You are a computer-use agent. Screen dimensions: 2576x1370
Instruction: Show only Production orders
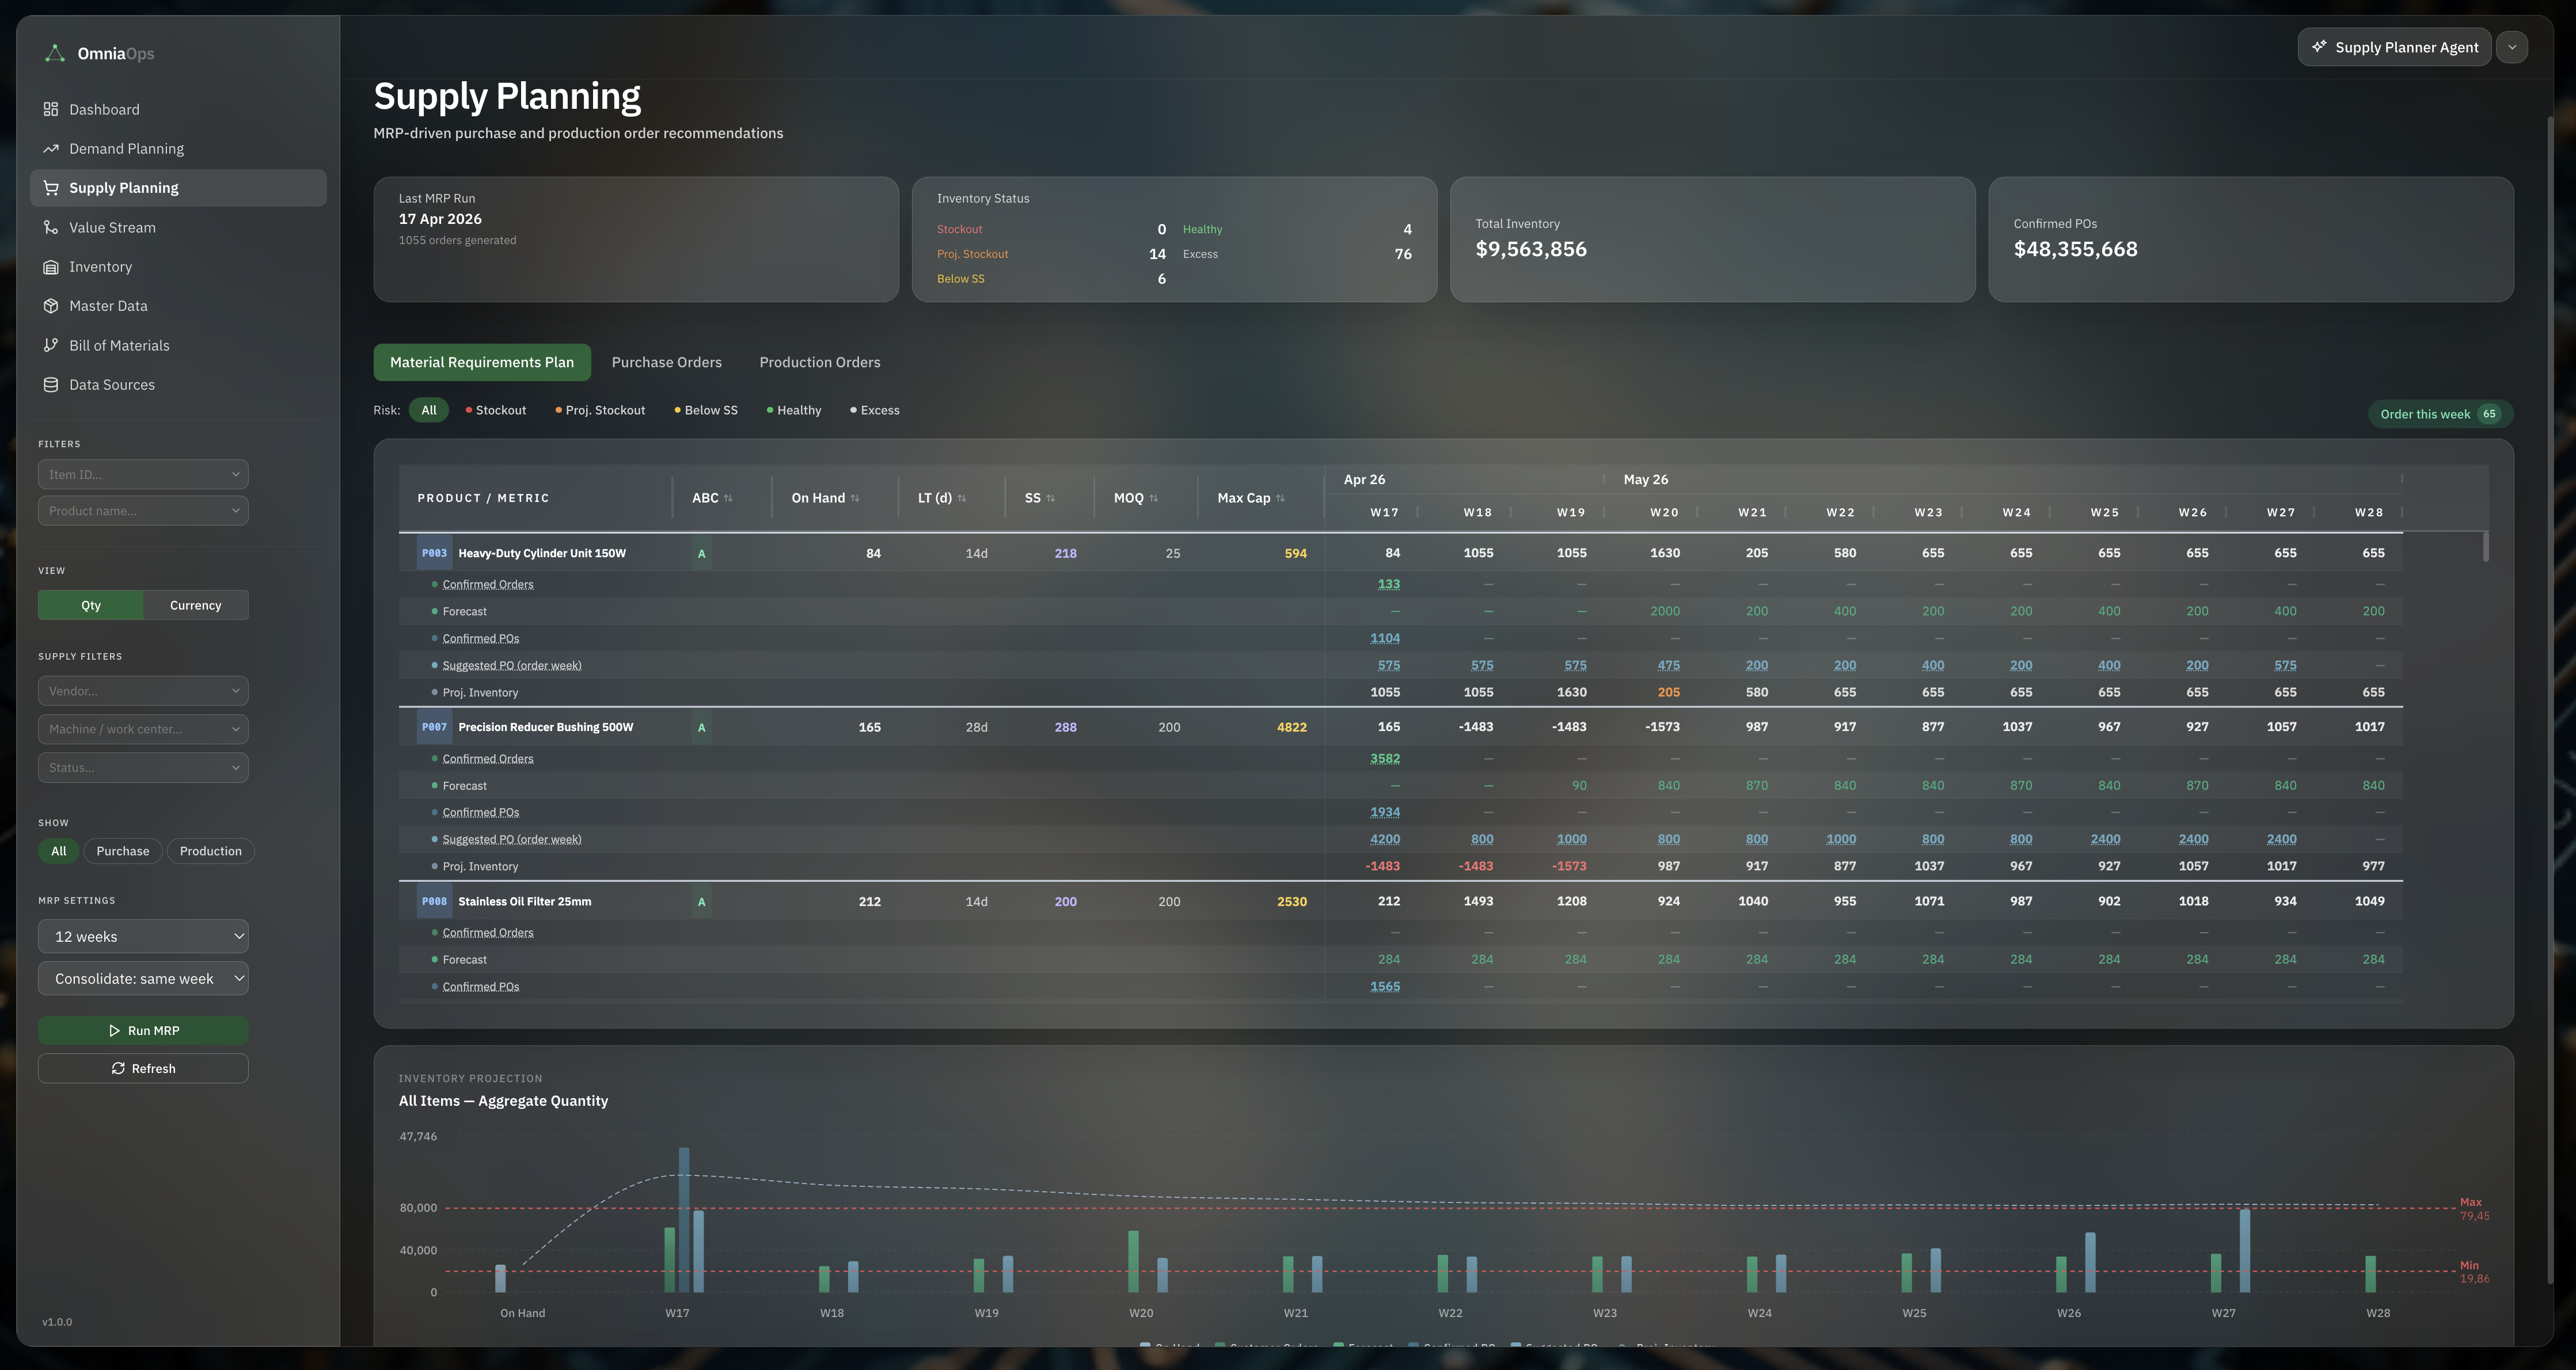pyautogui.click(x=210, y=851)
